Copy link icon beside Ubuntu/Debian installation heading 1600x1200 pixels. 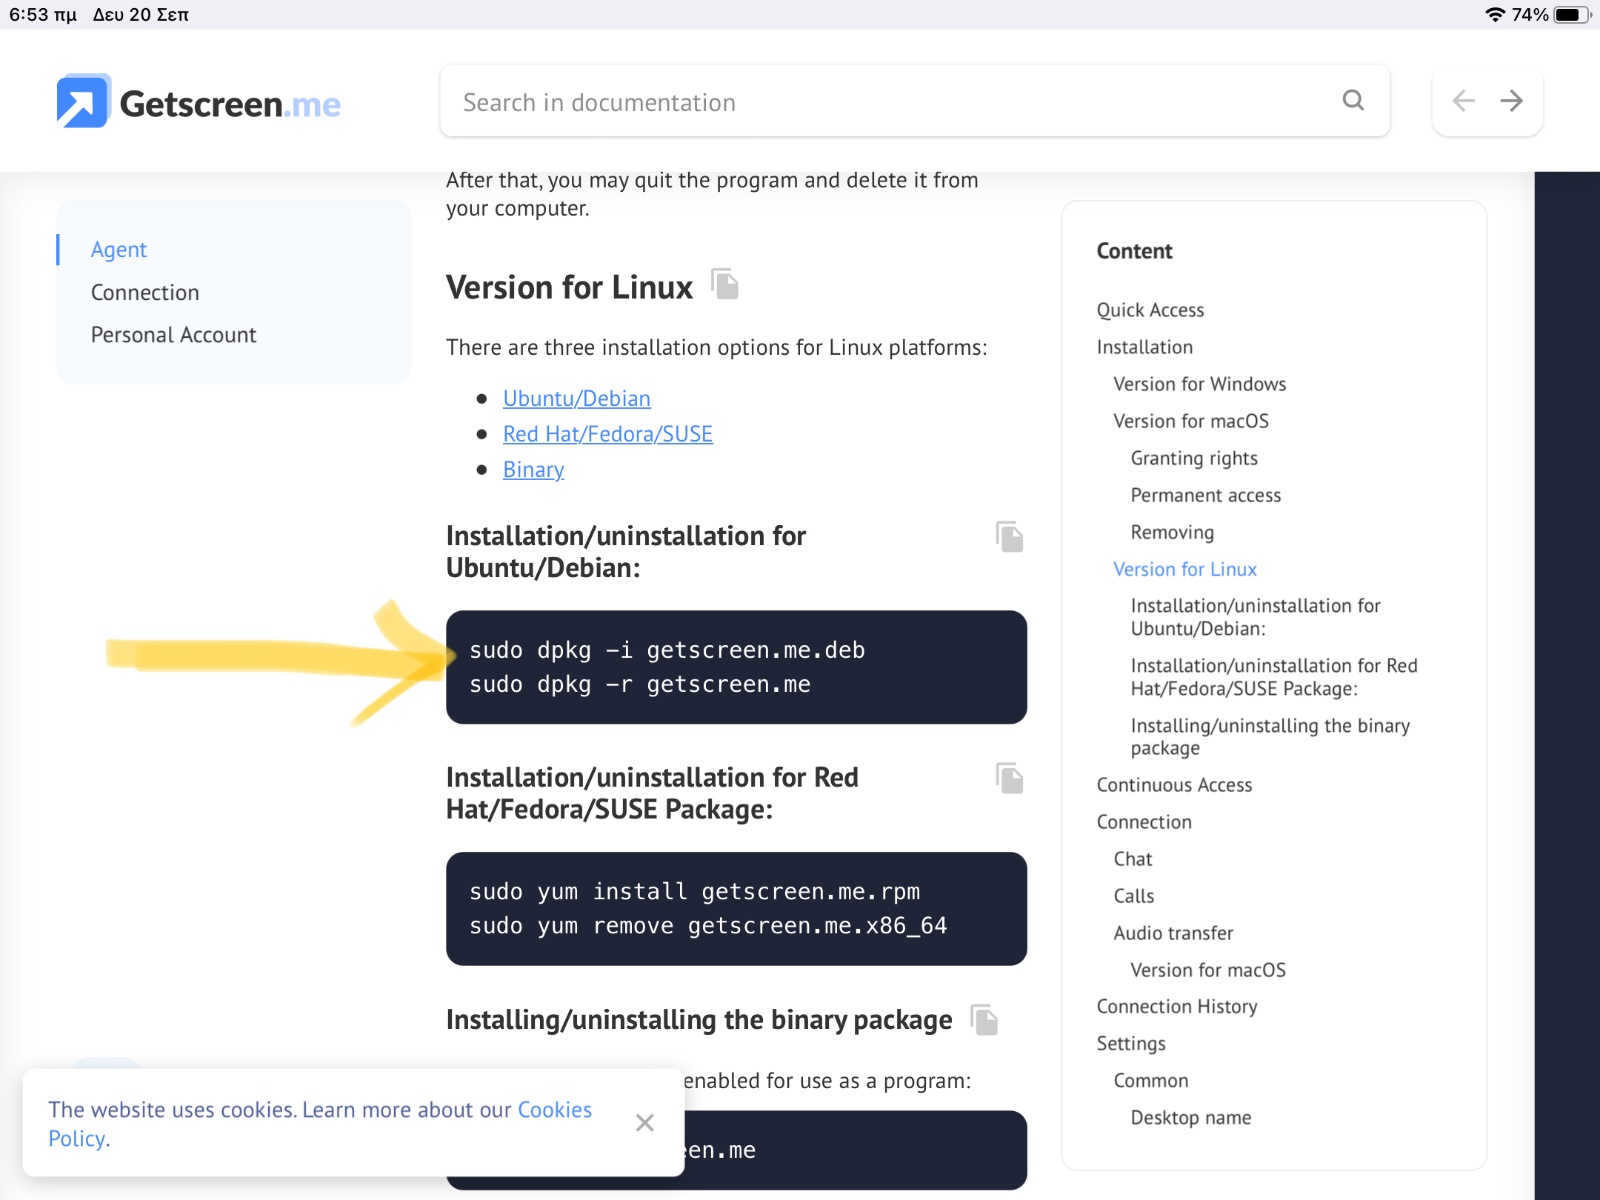(x=1010, y=536)
